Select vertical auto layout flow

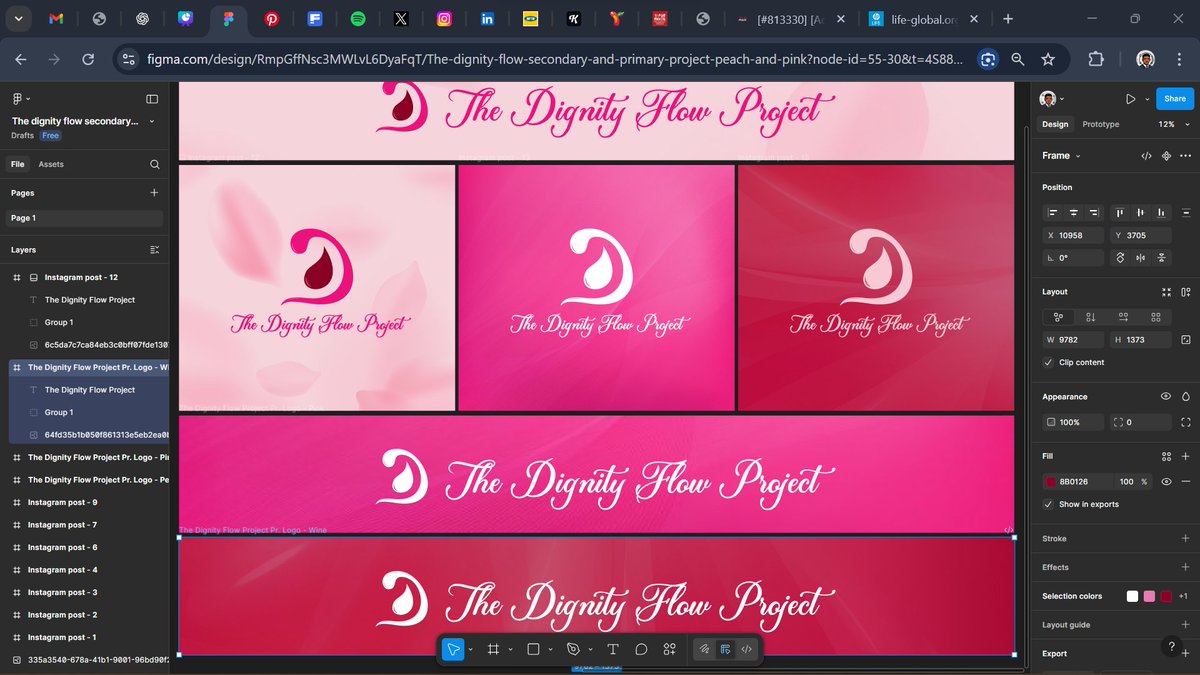click(x=1091, y=317)
